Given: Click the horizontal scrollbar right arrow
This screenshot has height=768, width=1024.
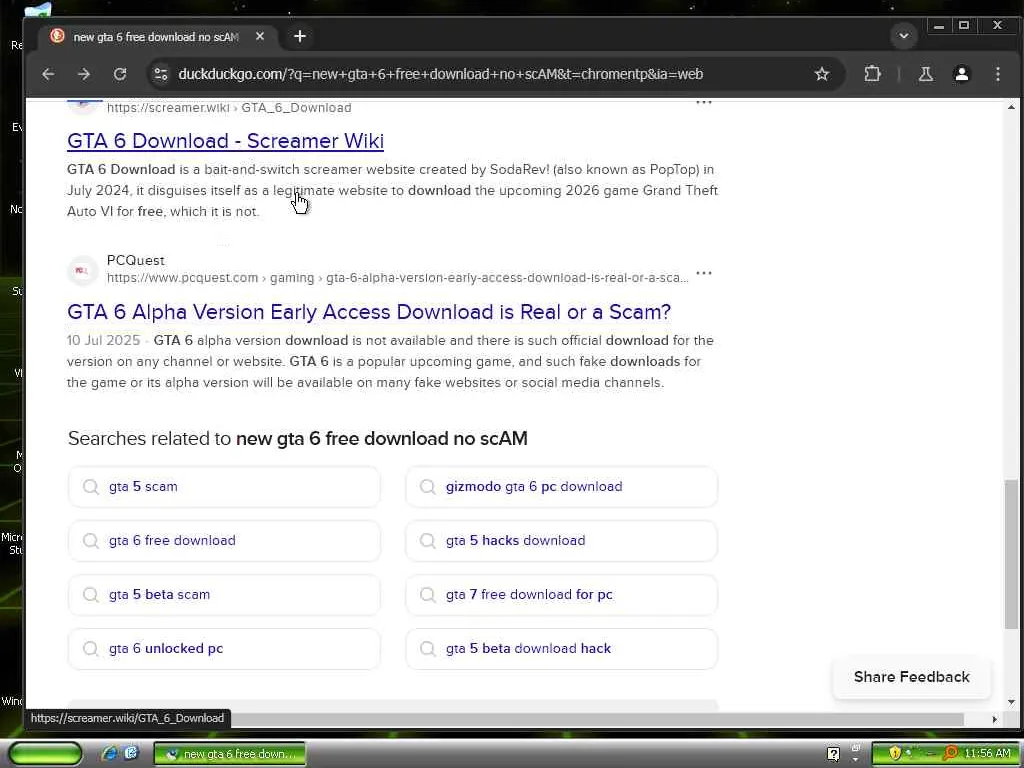Looking at the screenshot, I should point(994,719).
